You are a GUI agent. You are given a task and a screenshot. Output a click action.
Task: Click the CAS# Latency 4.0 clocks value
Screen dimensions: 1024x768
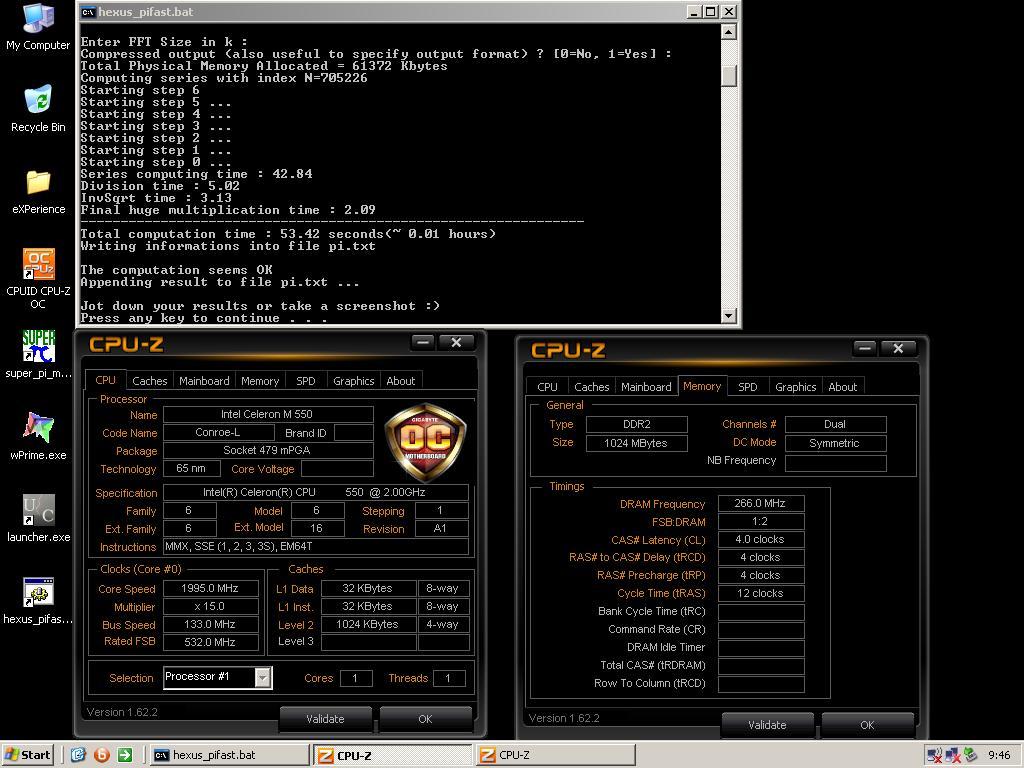761,539
